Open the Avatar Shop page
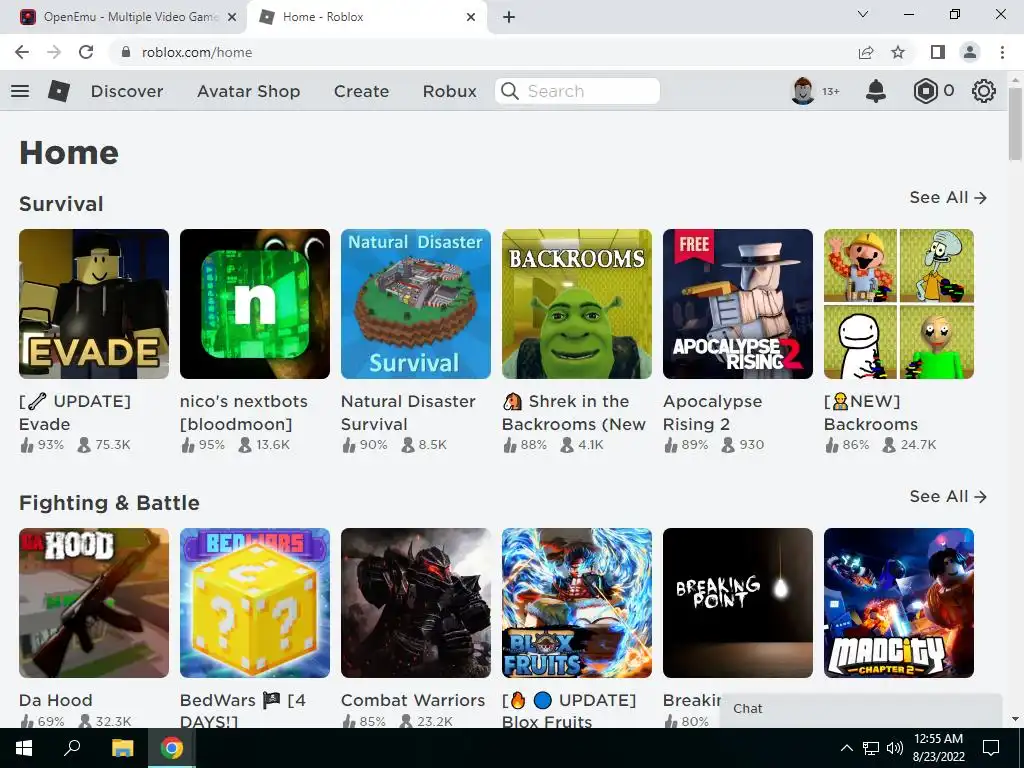The width and height of the screenshot is (1024, 768). click(249, 91)
